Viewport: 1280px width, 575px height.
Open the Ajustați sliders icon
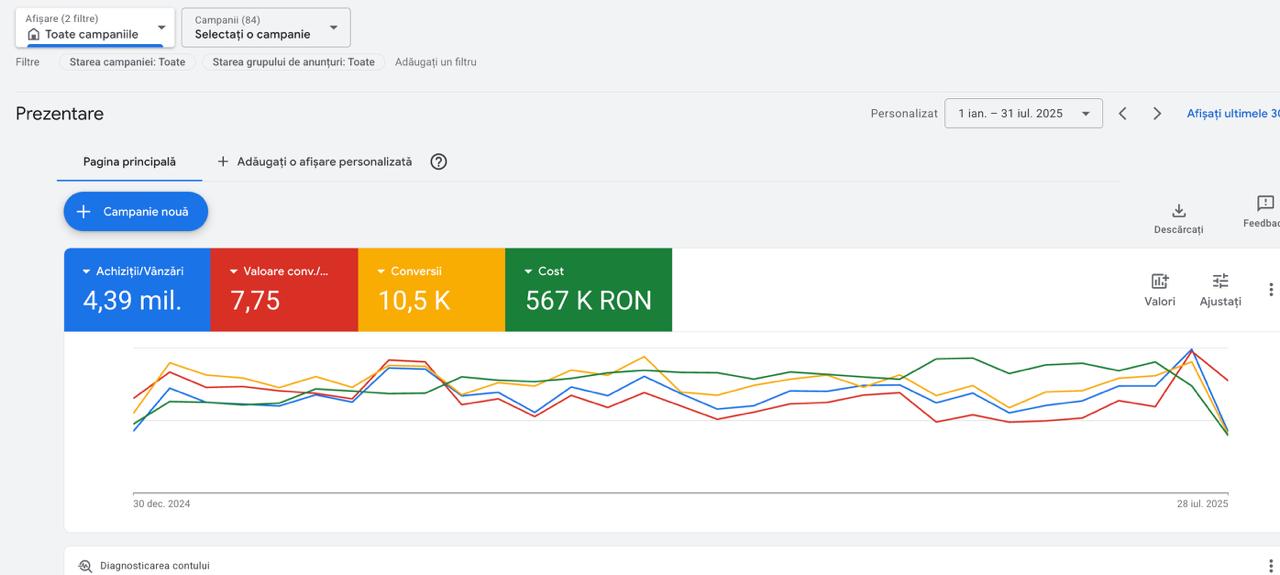coord(1220,281)
